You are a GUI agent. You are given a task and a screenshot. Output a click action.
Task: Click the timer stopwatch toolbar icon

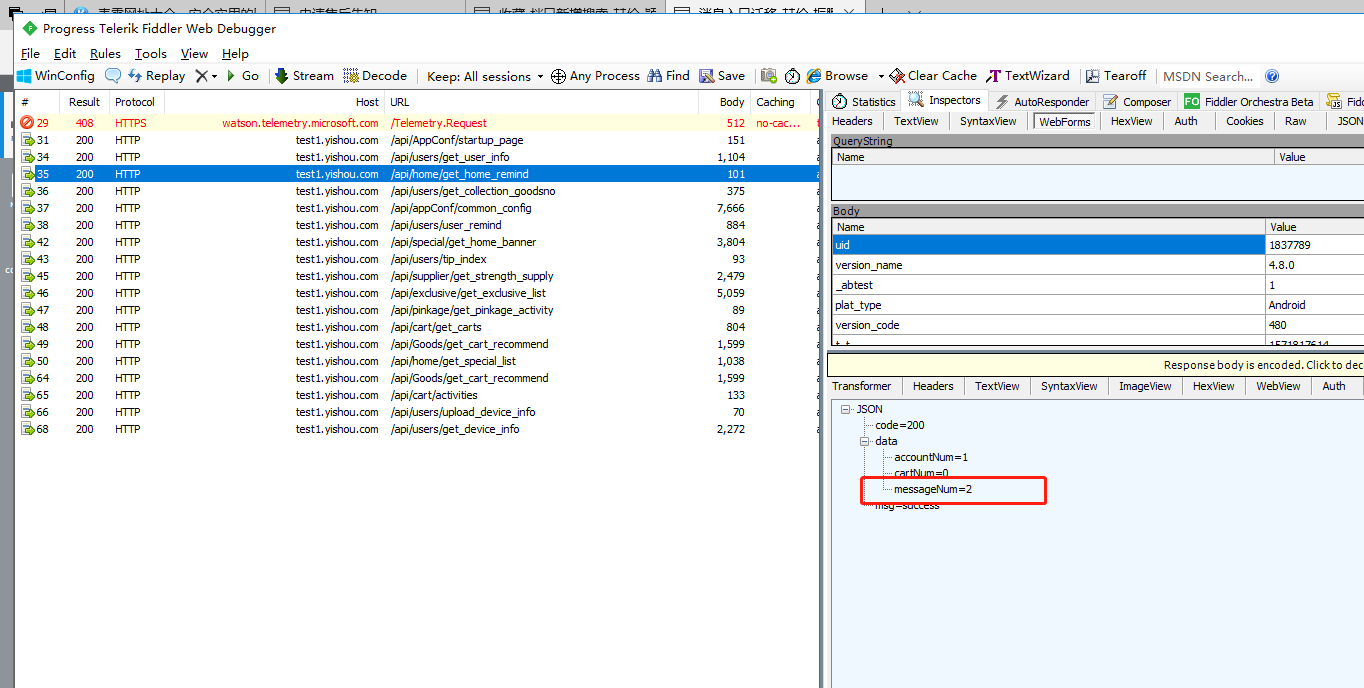coord(792,76)
